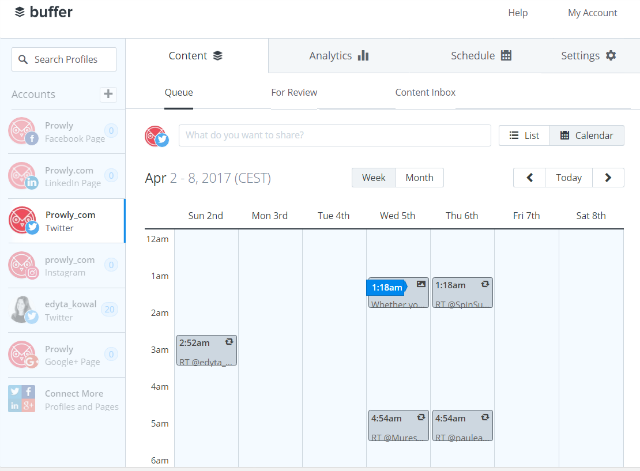Screen dimensions: 640x471
Task: Click retweet icon on Thu 4:54am post
Action: [x=485, y=417]
